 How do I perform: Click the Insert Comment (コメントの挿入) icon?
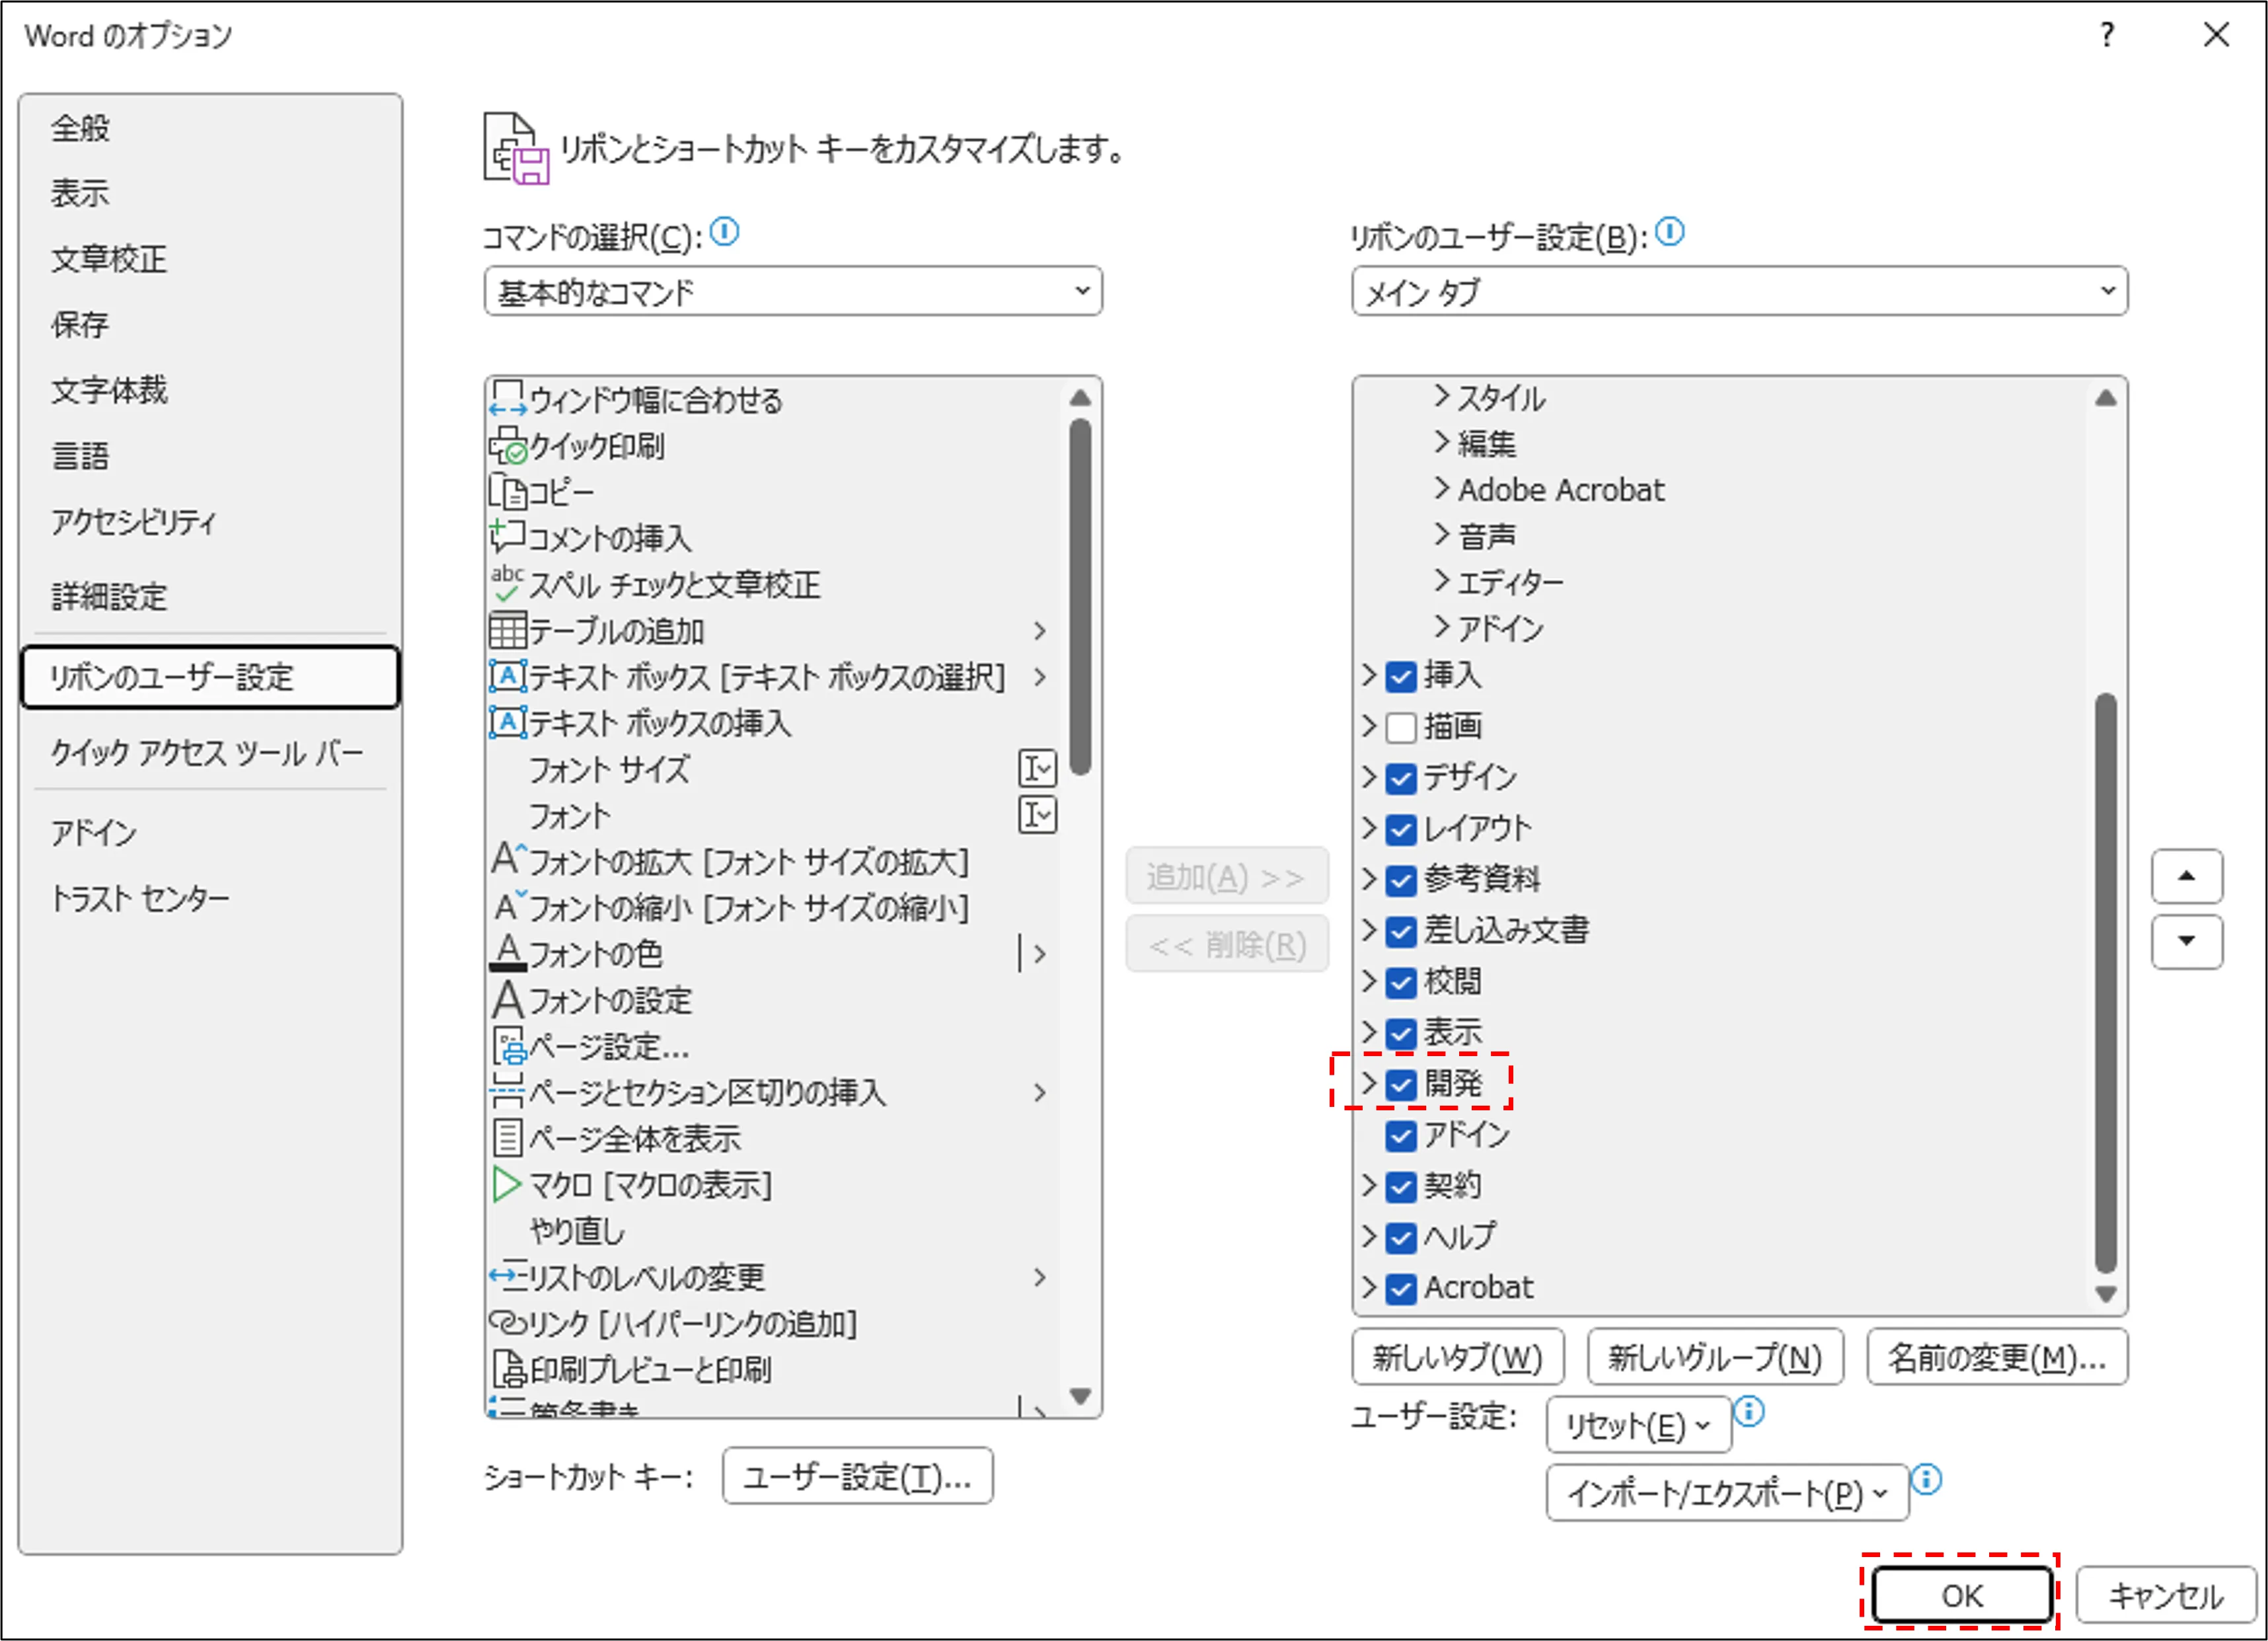(508, 538)
